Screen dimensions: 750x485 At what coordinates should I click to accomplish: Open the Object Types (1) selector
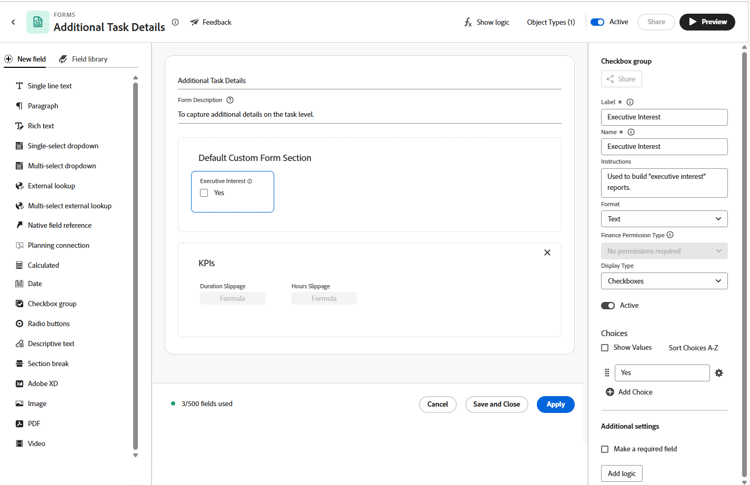click(551, 22)
